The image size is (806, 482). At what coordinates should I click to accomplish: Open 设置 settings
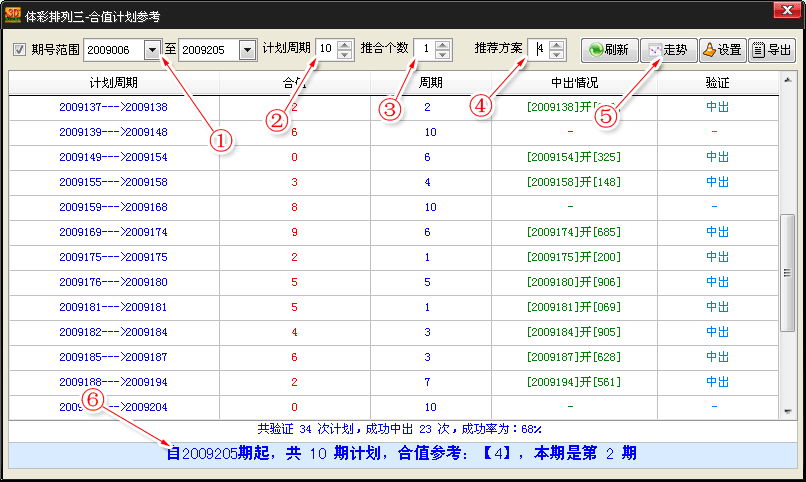pos(721,50)
